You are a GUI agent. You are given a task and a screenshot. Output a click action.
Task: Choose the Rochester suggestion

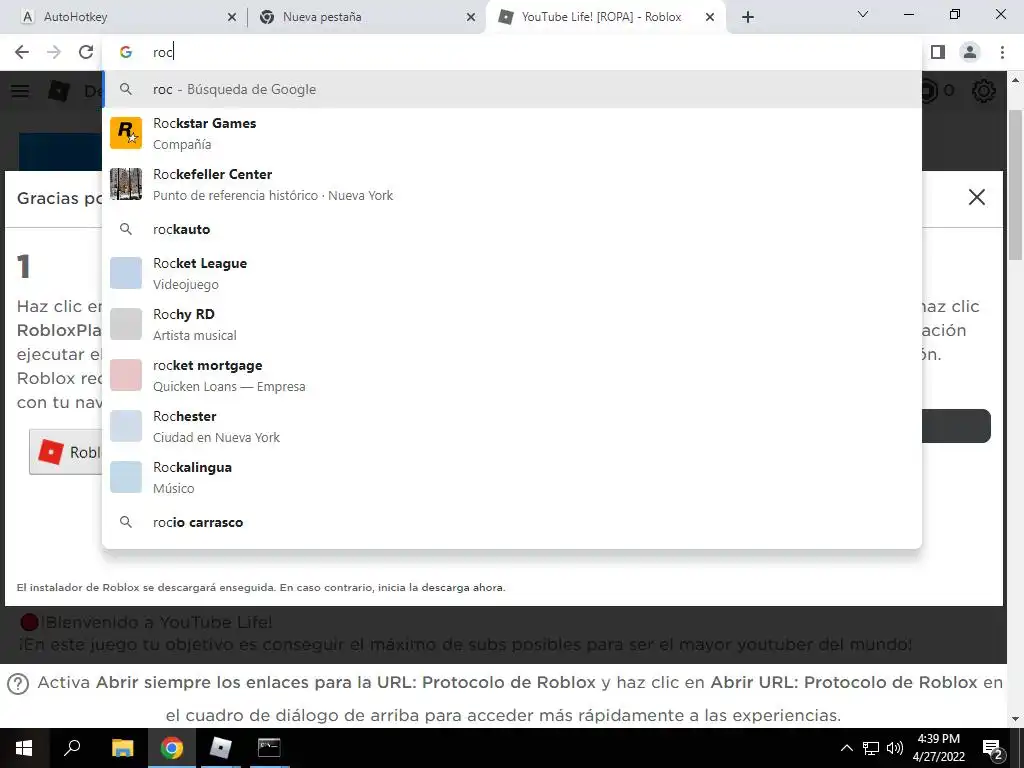[x=512, y=426]
